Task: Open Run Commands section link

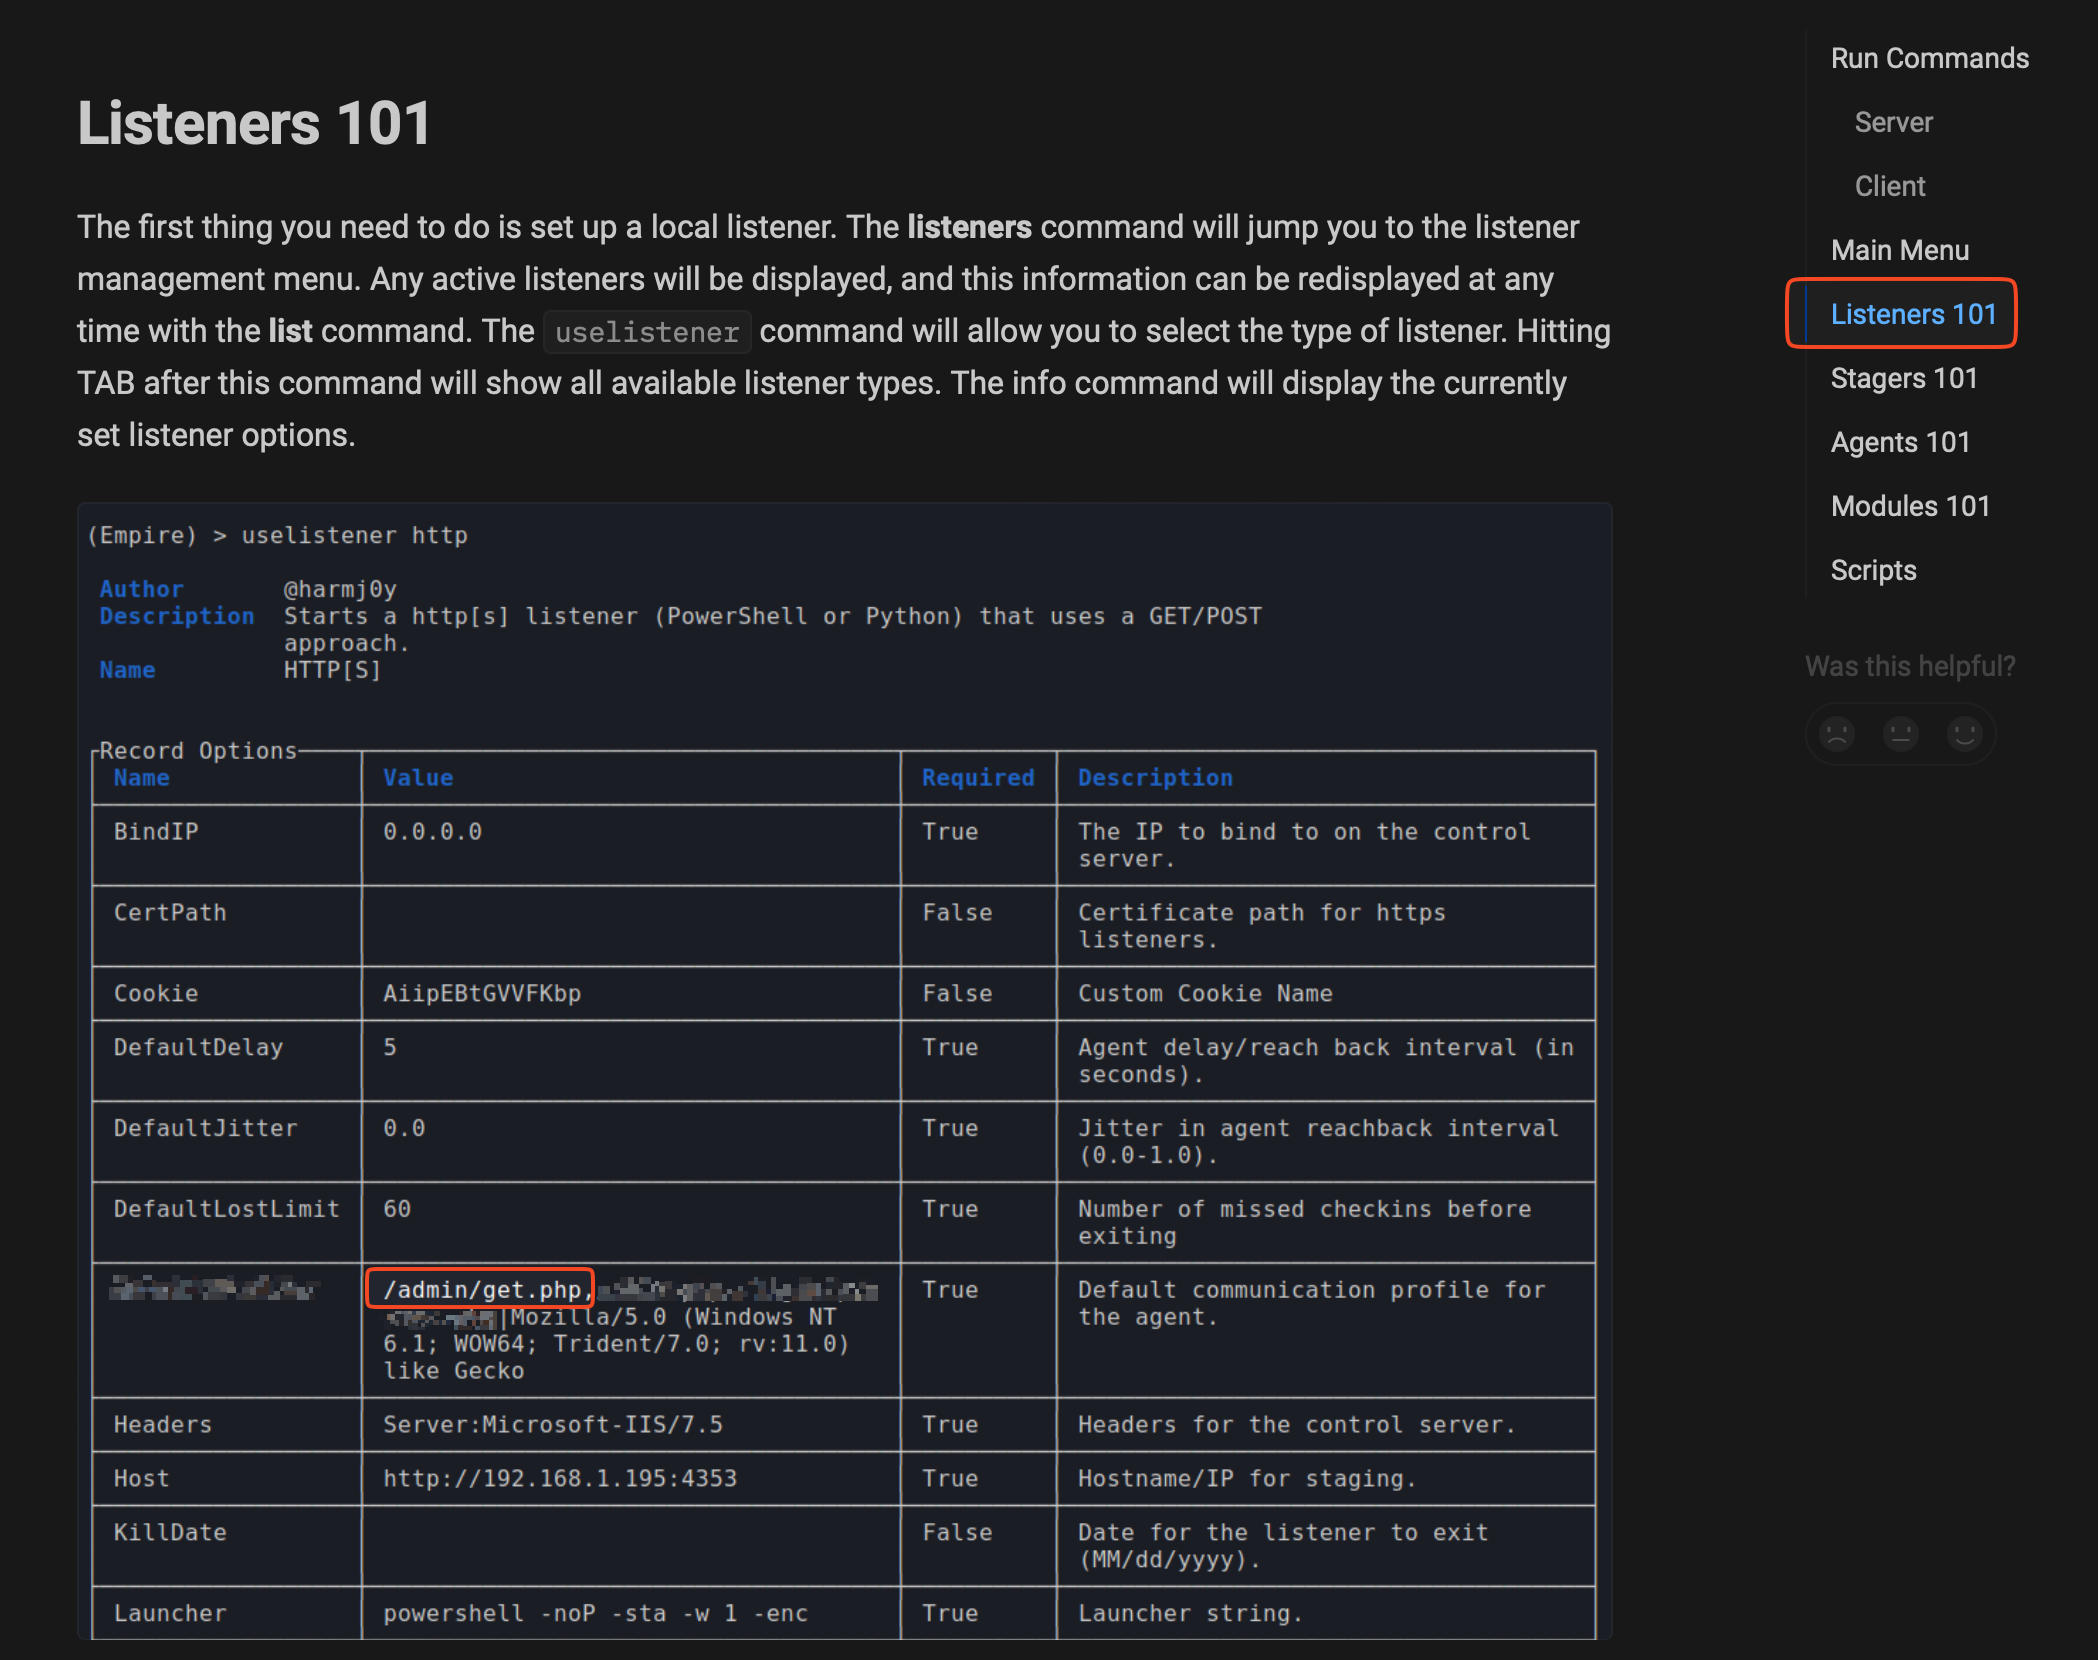Action: point(1930,58)
